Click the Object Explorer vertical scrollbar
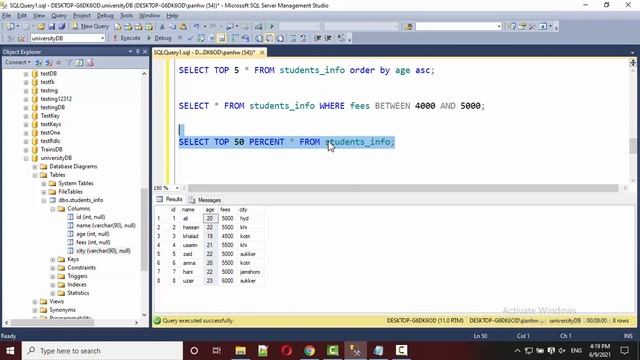 pyautogui.click(x=144, y=230)
